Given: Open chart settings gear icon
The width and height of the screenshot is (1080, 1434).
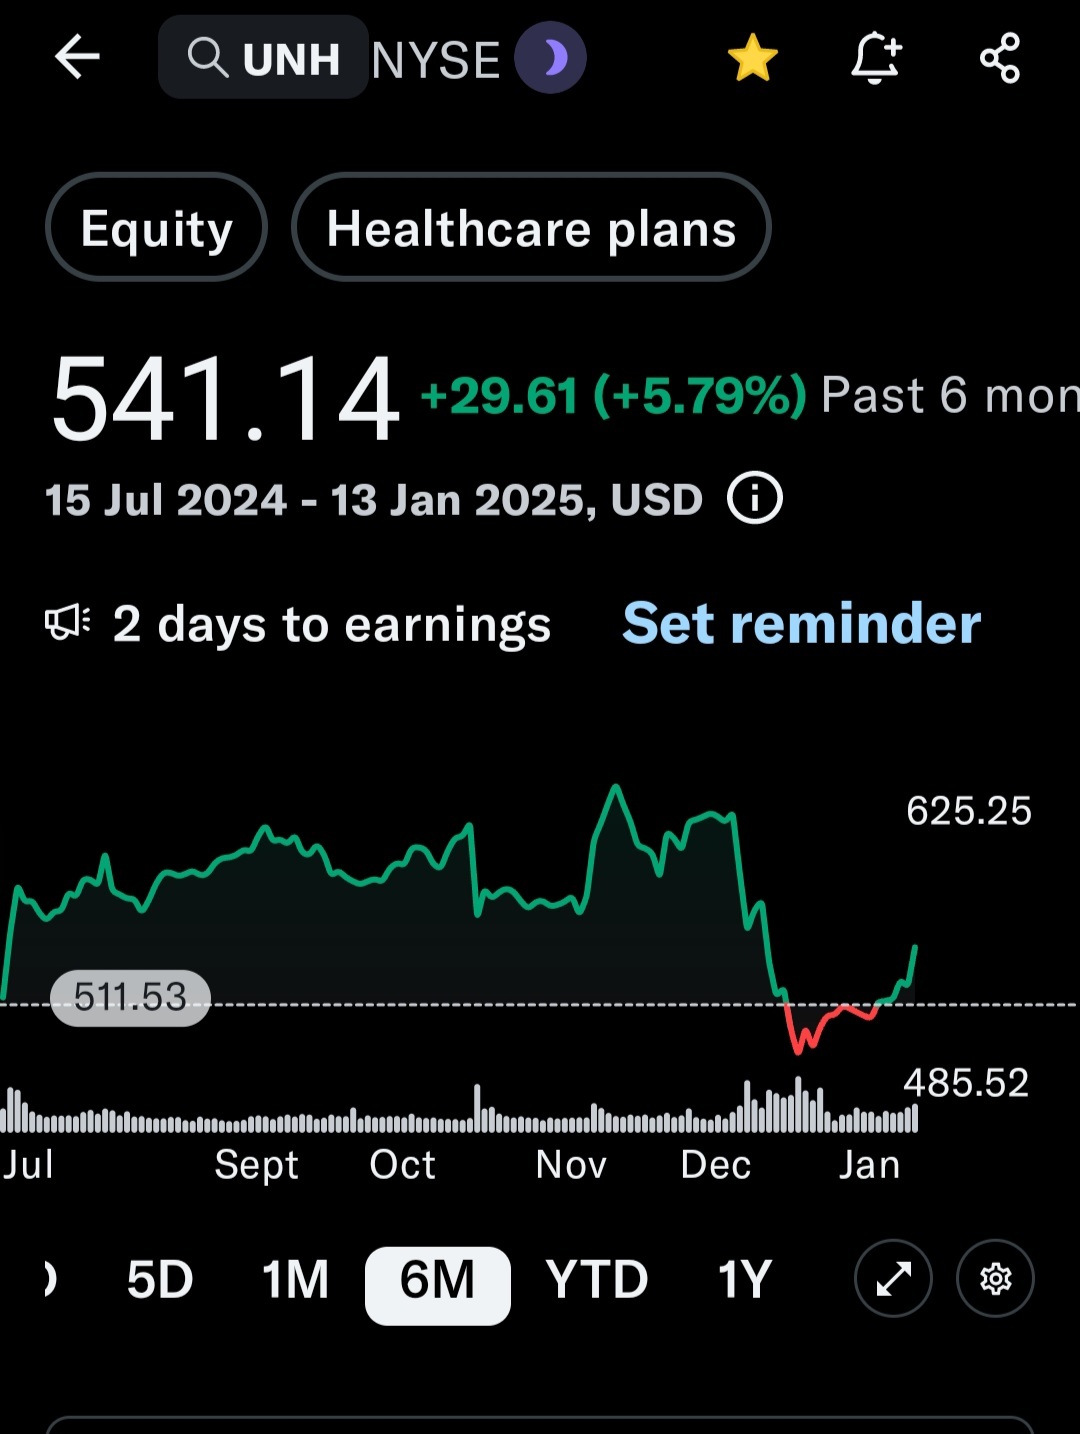Looking at the screenshot, I should point(995,1278).
